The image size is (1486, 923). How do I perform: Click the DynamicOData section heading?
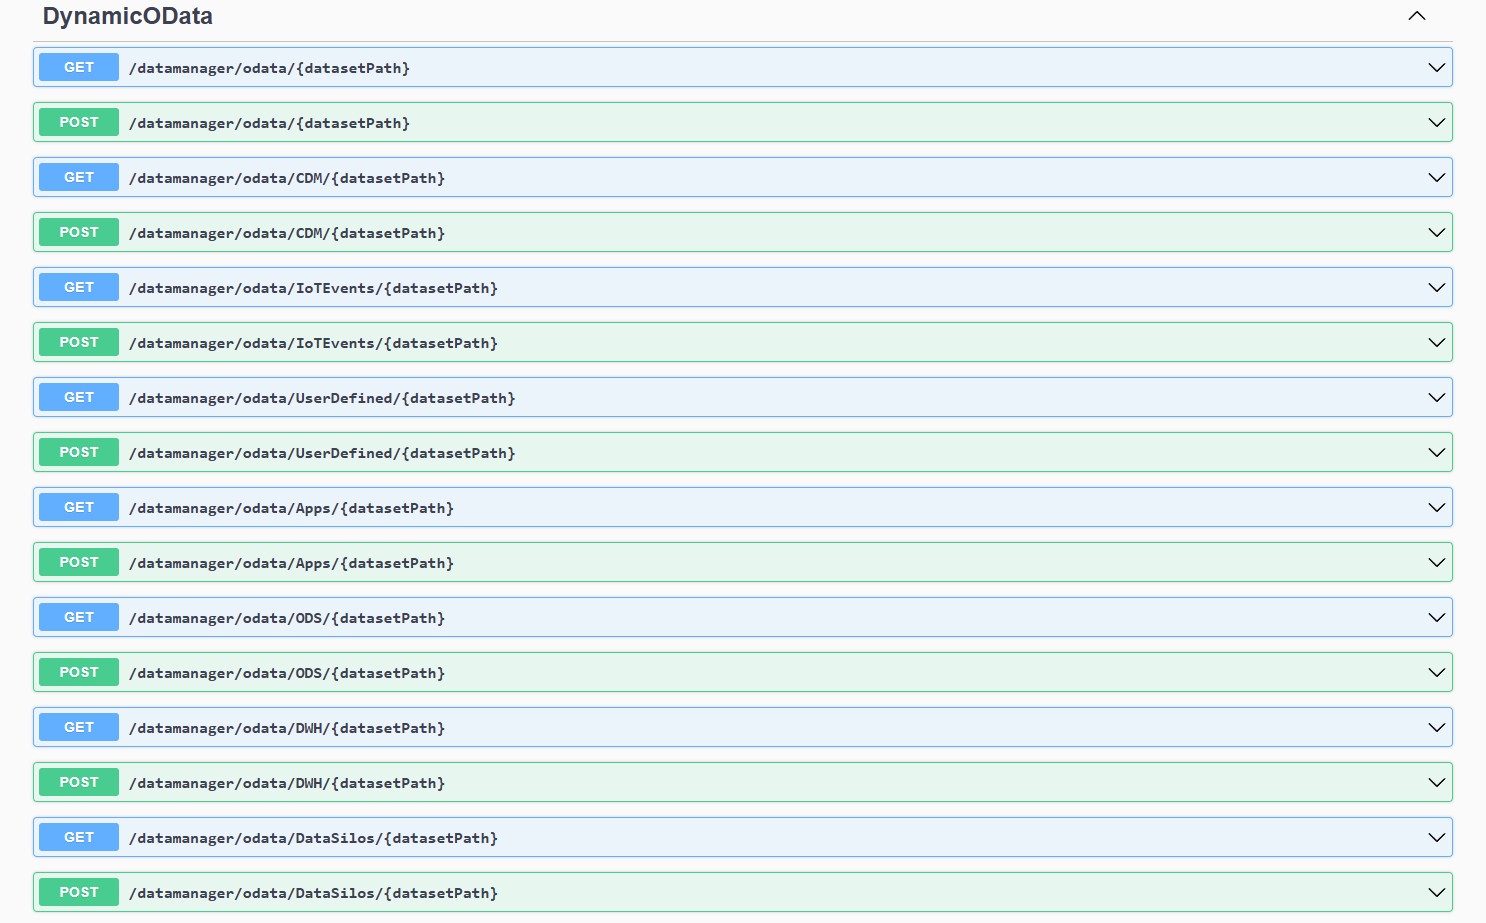125,16
